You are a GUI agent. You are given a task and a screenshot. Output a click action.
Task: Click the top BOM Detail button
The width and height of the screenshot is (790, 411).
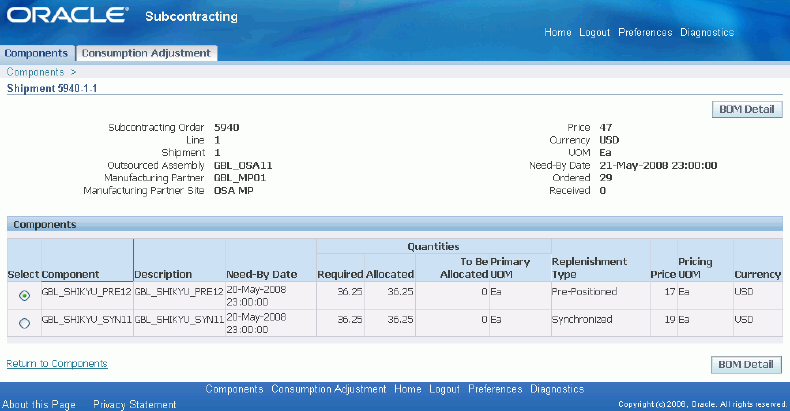click(747, 109)
